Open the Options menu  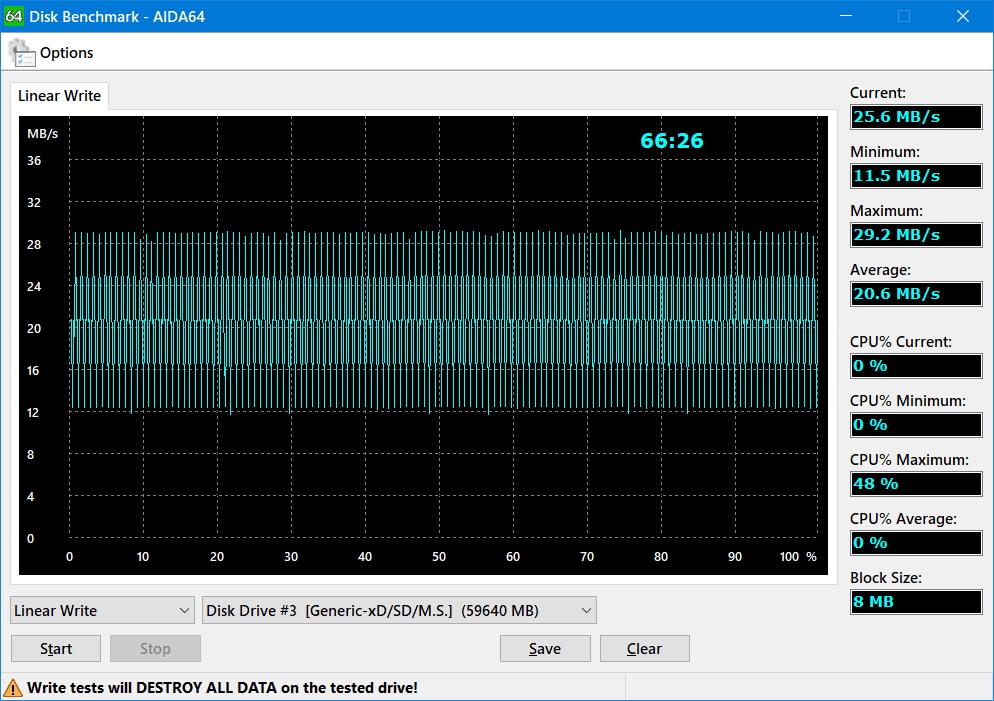pos(66,53)
